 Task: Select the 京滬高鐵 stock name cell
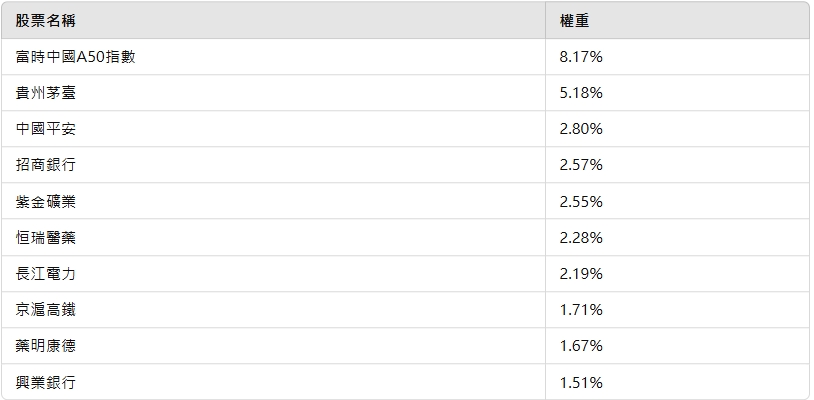click(45, 309)
